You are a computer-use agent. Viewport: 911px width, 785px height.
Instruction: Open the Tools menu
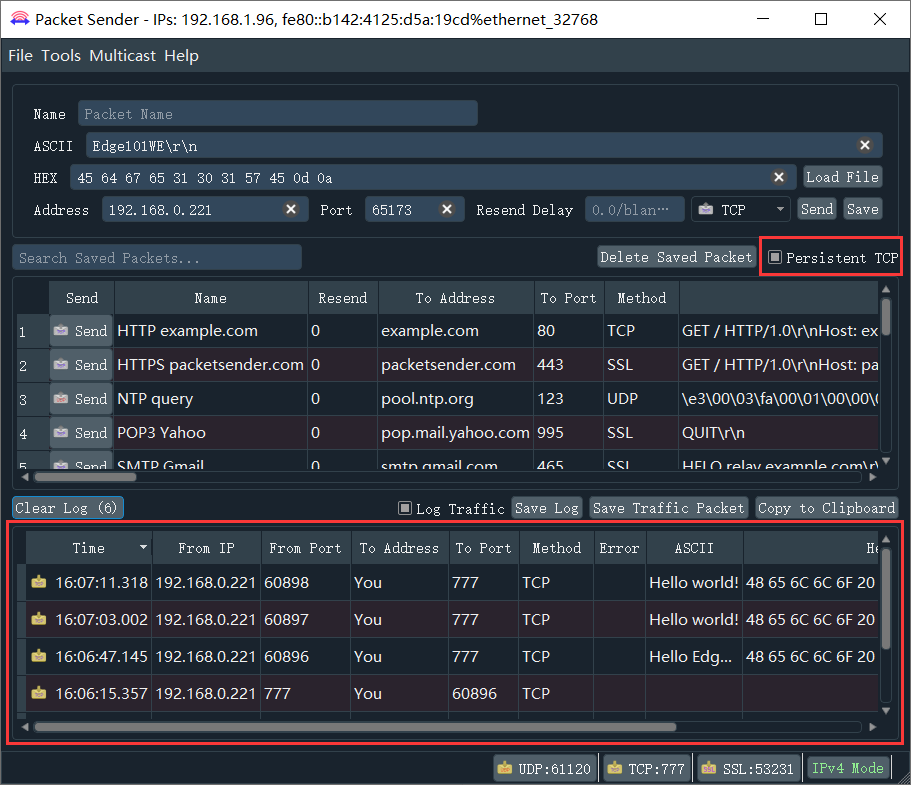point(61,56)
